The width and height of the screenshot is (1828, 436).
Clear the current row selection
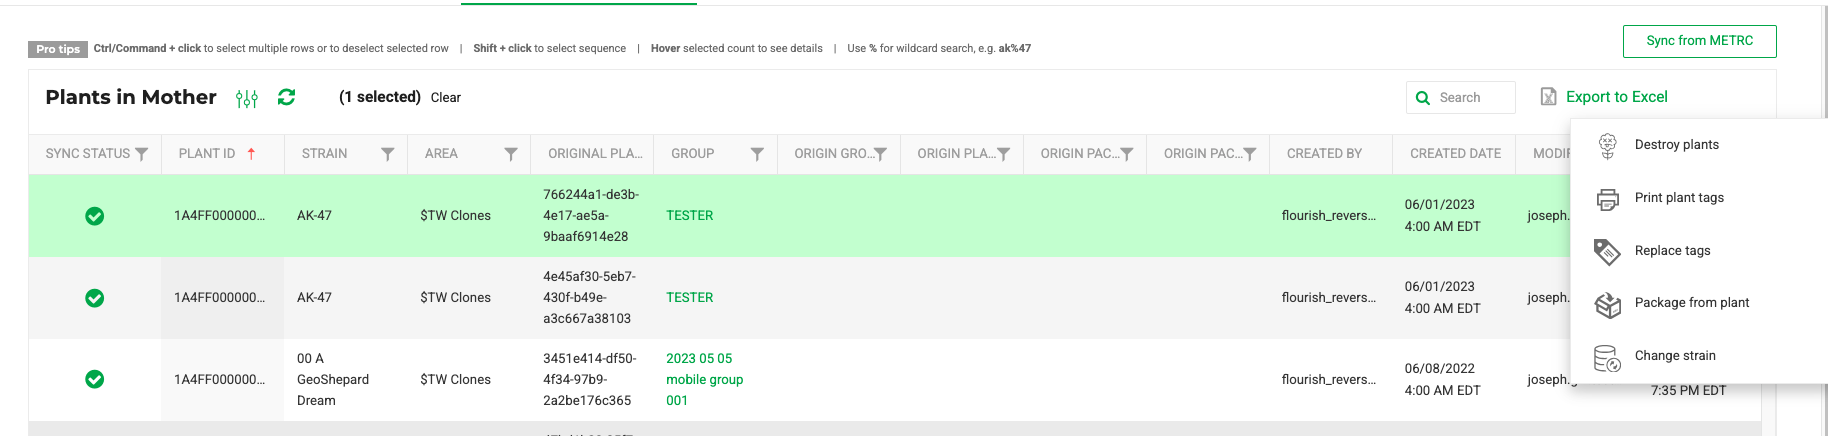pos(446,98)
